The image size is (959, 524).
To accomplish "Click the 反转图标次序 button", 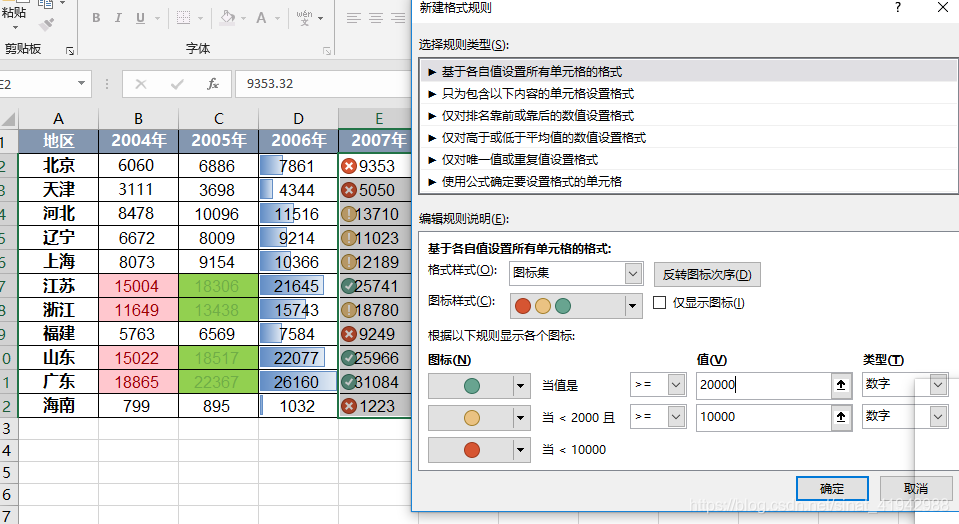I will tap(707, 275).
